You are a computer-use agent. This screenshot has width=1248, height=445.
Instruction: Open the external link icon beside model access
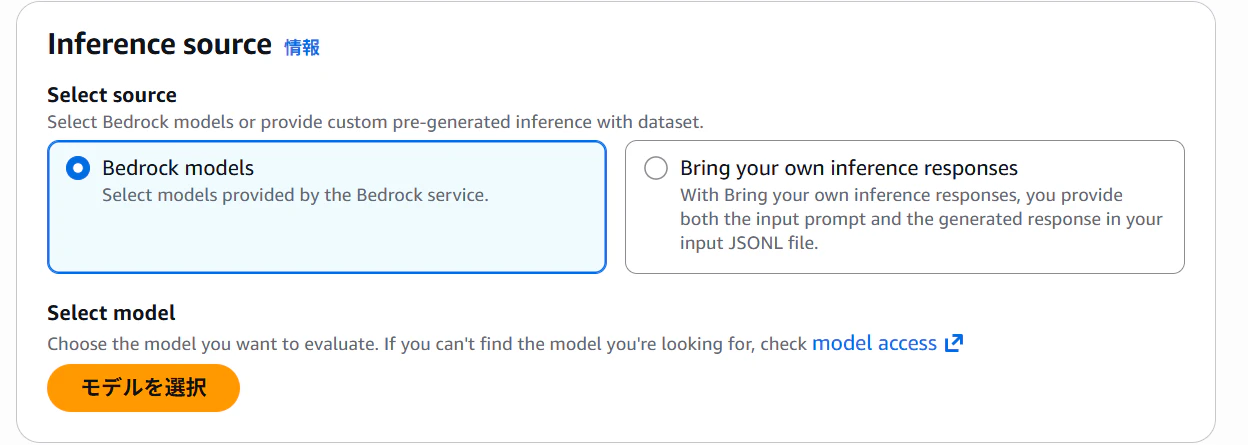(x=954, y=344)
